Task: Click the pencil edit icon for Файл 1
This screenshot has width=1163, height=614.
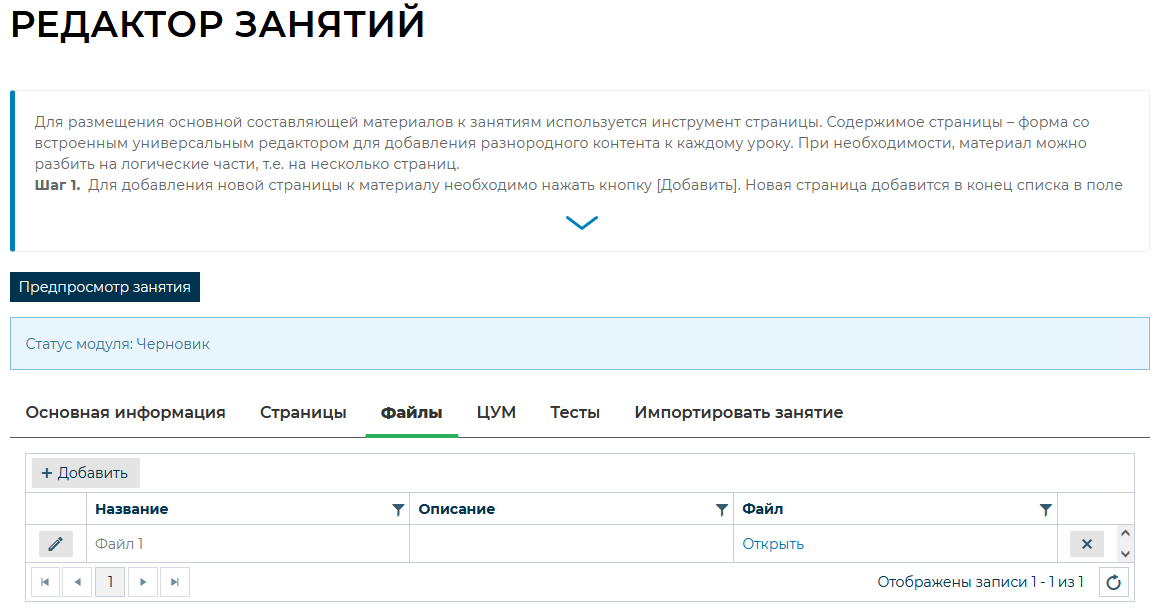Action: click(x=56, y=544)
